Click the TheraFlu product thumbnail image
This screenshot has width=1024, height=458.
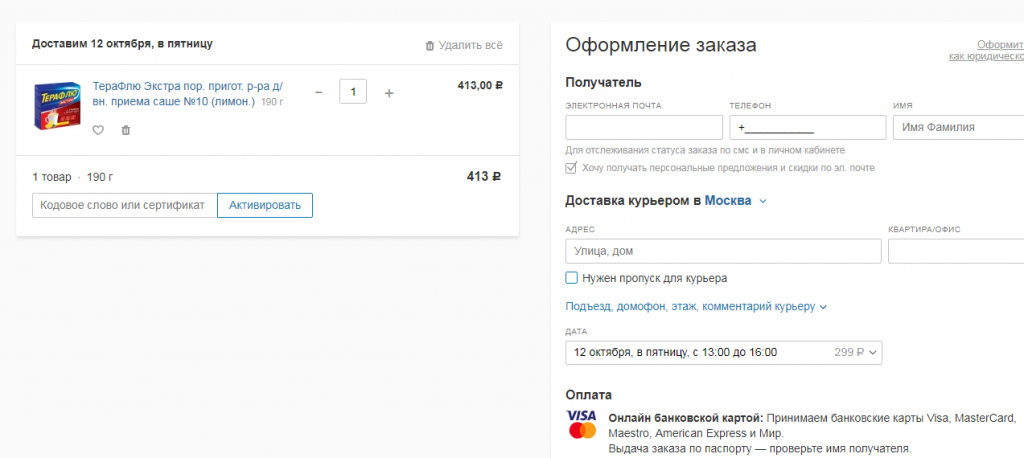[57, 104]
